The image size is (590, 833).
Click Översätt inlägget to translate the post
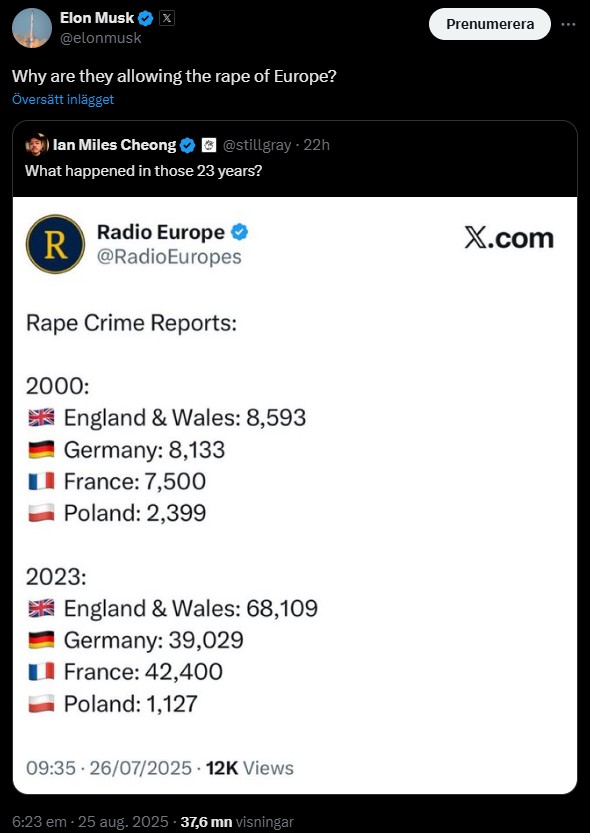click(63, 99)
